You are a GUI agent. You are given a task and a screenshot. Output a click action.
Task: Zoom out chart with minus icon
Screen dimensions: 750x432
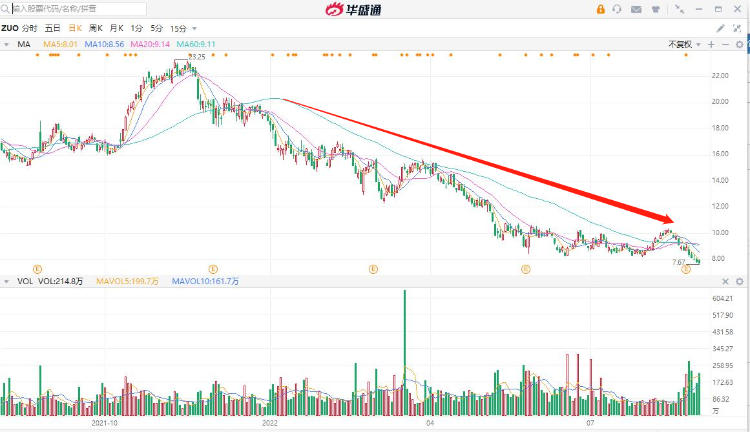click(x=725, y=45)
